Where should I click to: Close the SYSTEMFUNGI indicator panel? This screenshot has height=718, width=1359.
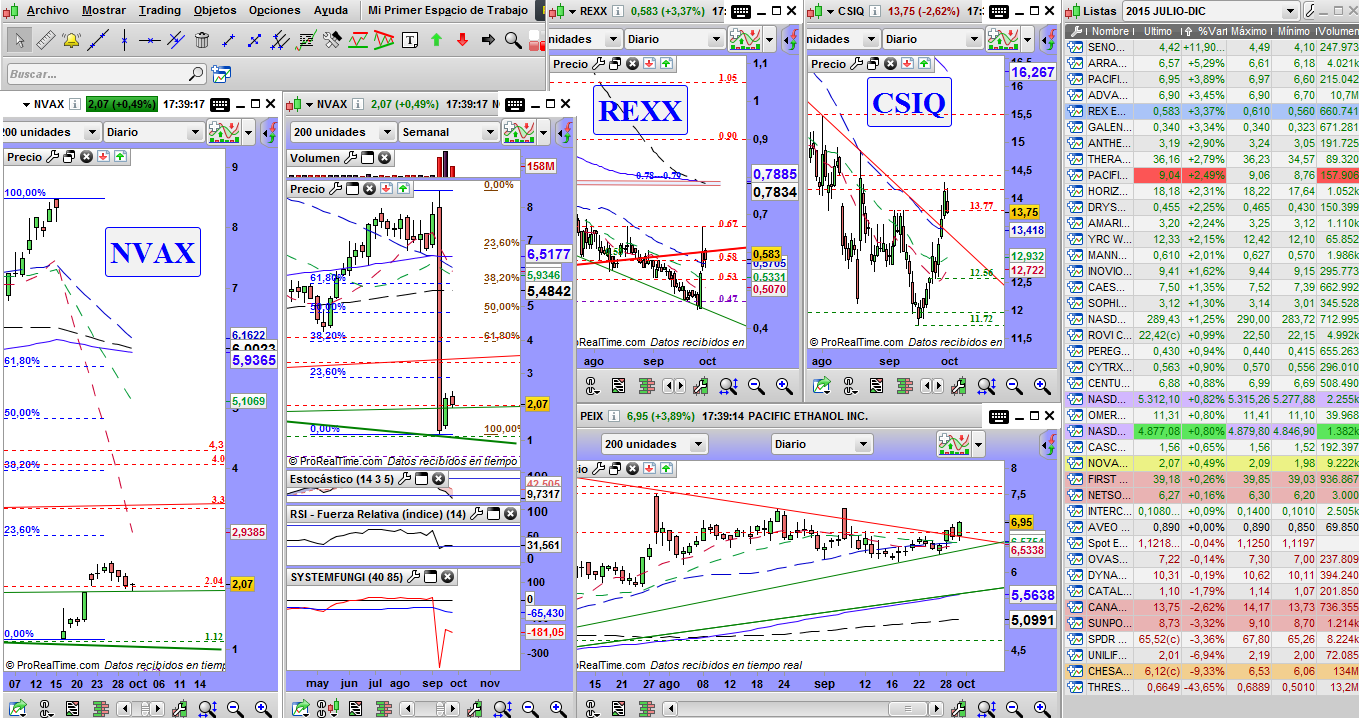click(x=446, y=577)
